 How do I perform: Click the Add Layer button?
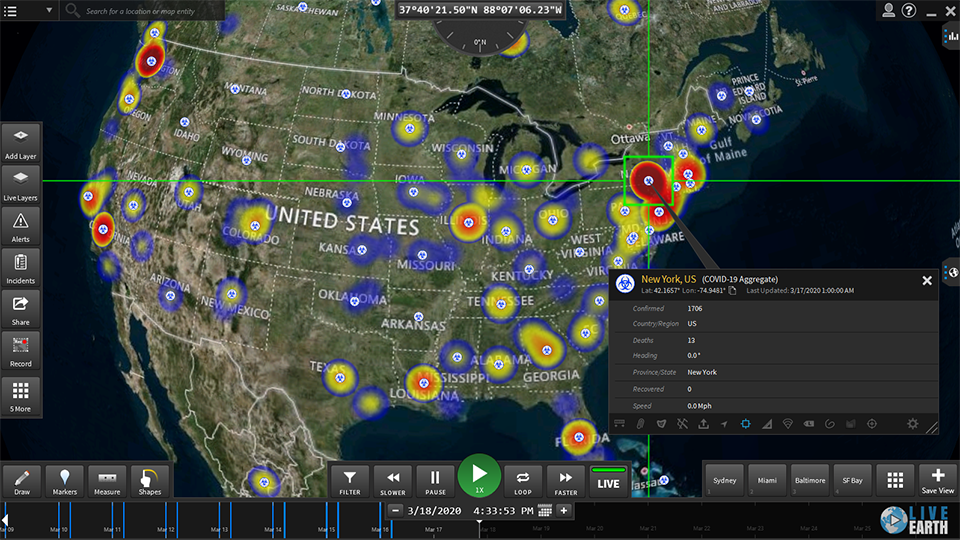pyautogui.click(x=21, y=143)
